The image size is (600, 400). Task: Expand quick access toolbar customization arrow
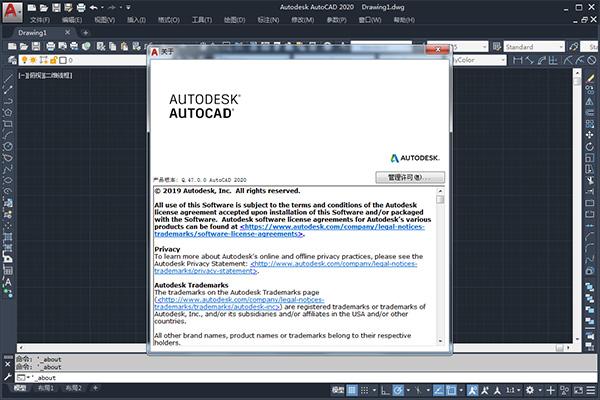(x=128, y=7)
